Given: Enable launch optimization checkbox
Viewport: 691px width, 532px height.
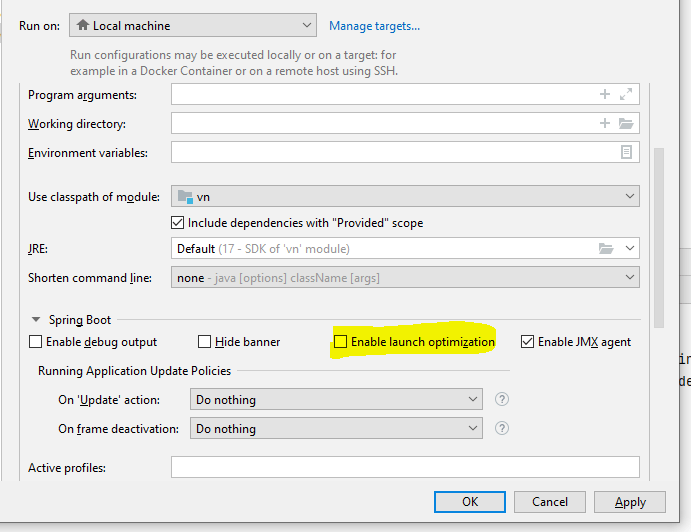Looking at the screenshot, I should pos(340,342).
